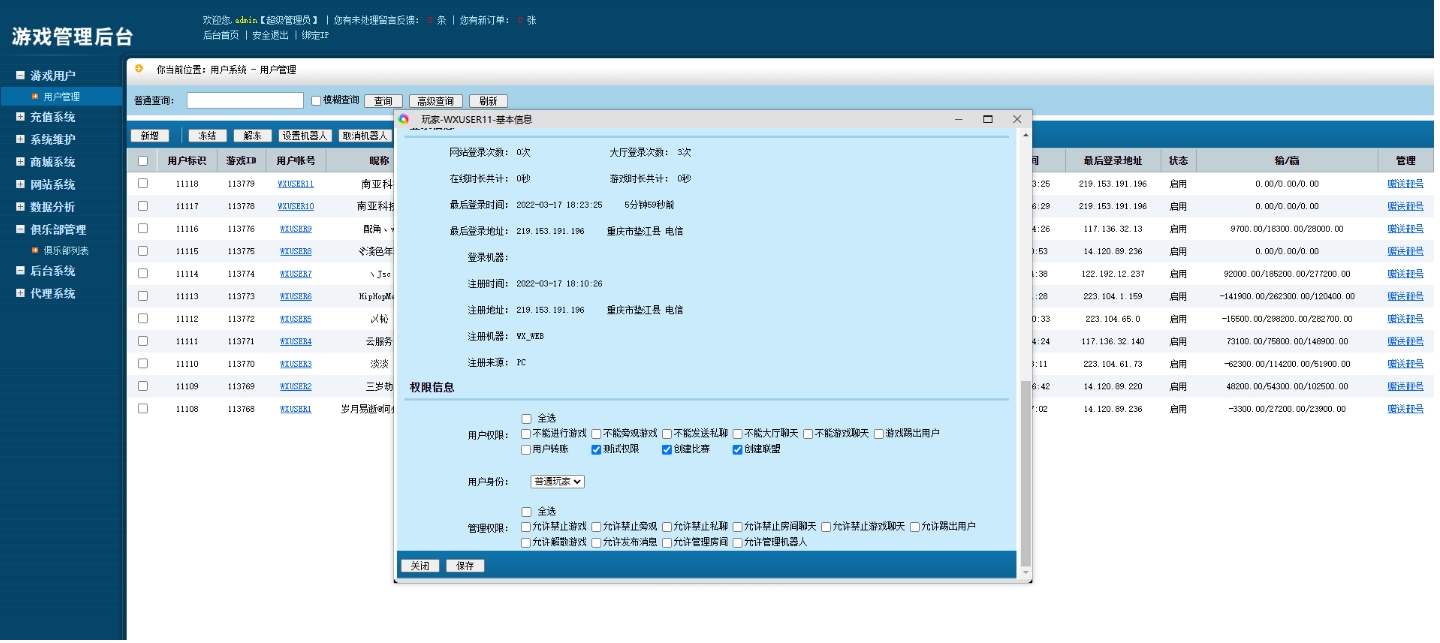Expand the 代理系统 sidebar section
This screenshot has height=643, width=1440.
tap(20, 293)
